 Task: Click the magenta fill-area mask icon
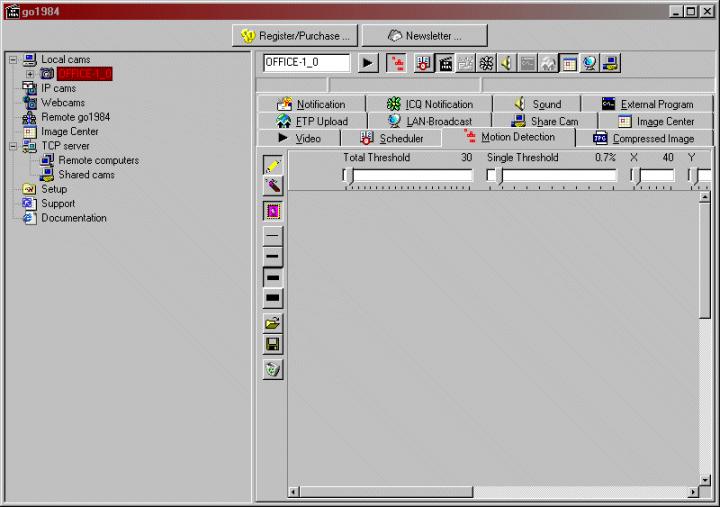click(273, 211)
